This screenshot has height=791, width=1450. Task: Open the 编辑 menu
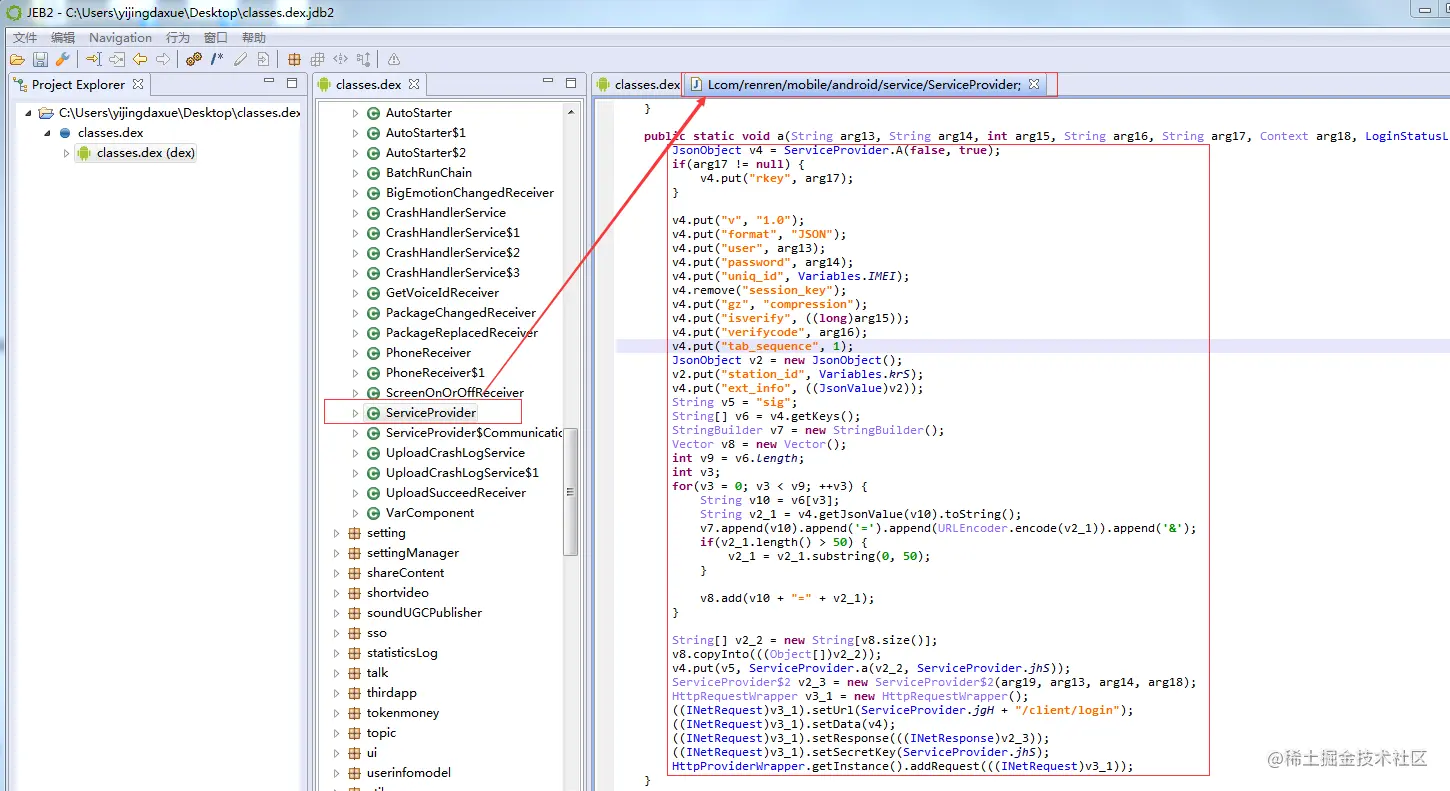tap(63, 38)
